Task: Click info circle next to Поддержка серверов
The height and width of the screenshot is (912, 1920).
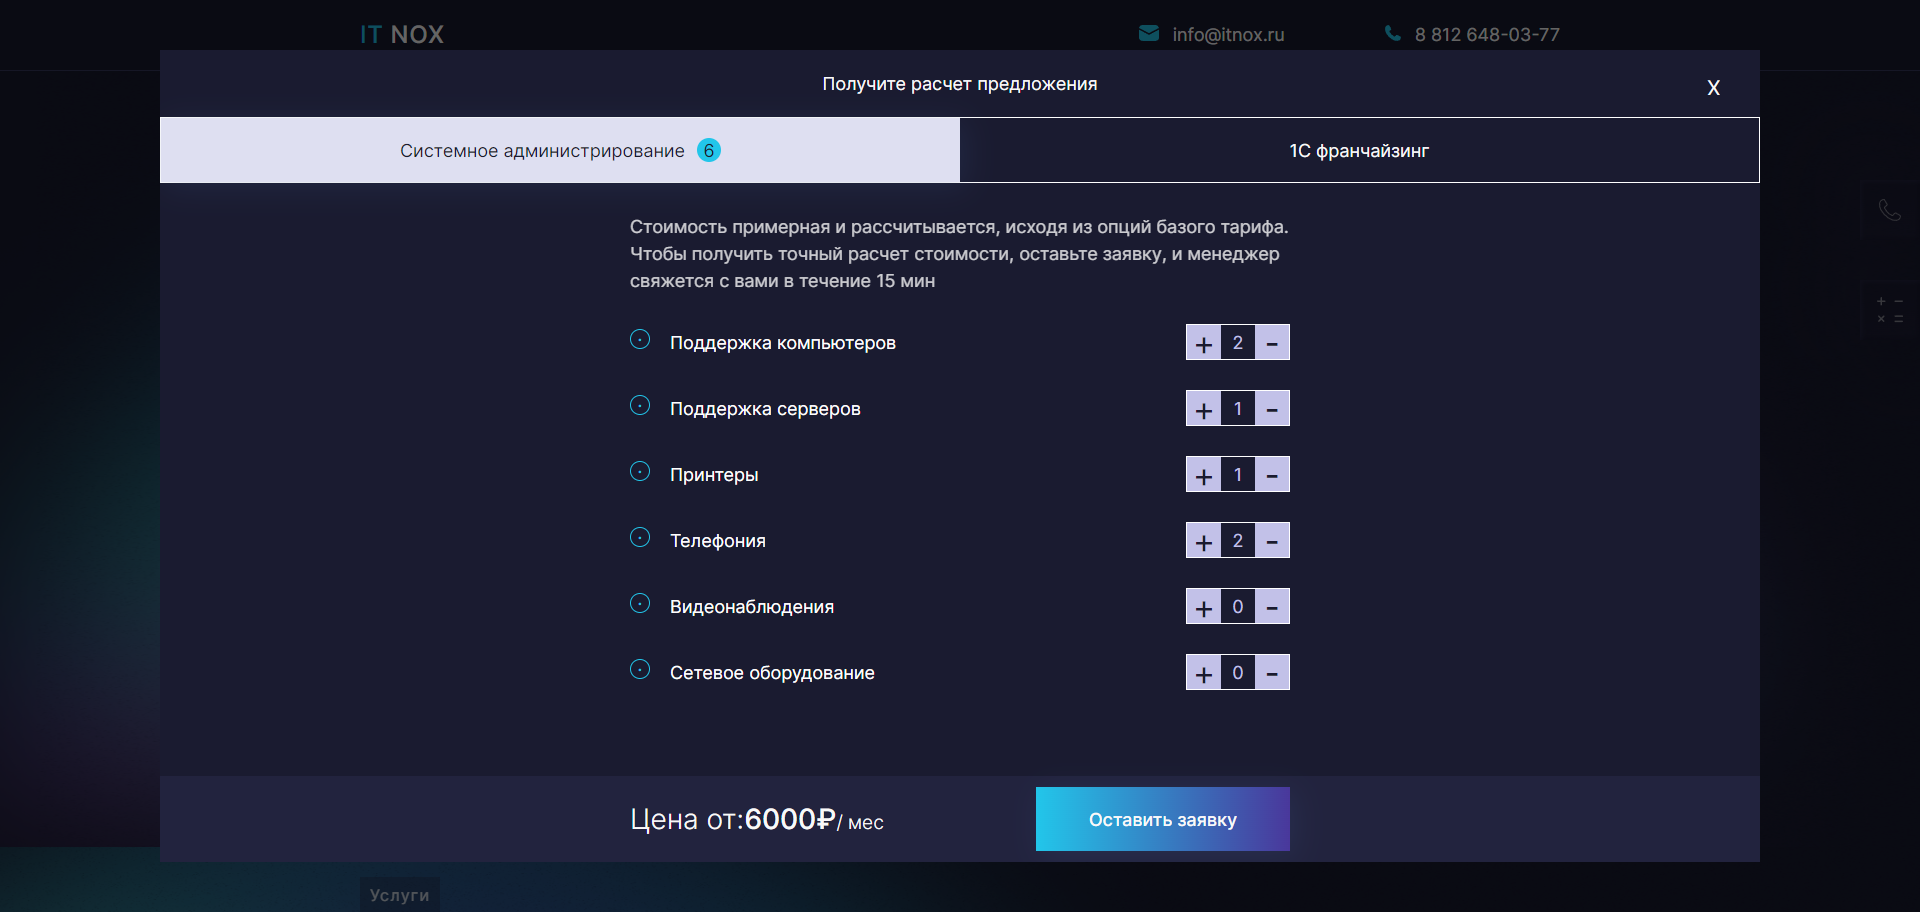Action: coord(640,405)
